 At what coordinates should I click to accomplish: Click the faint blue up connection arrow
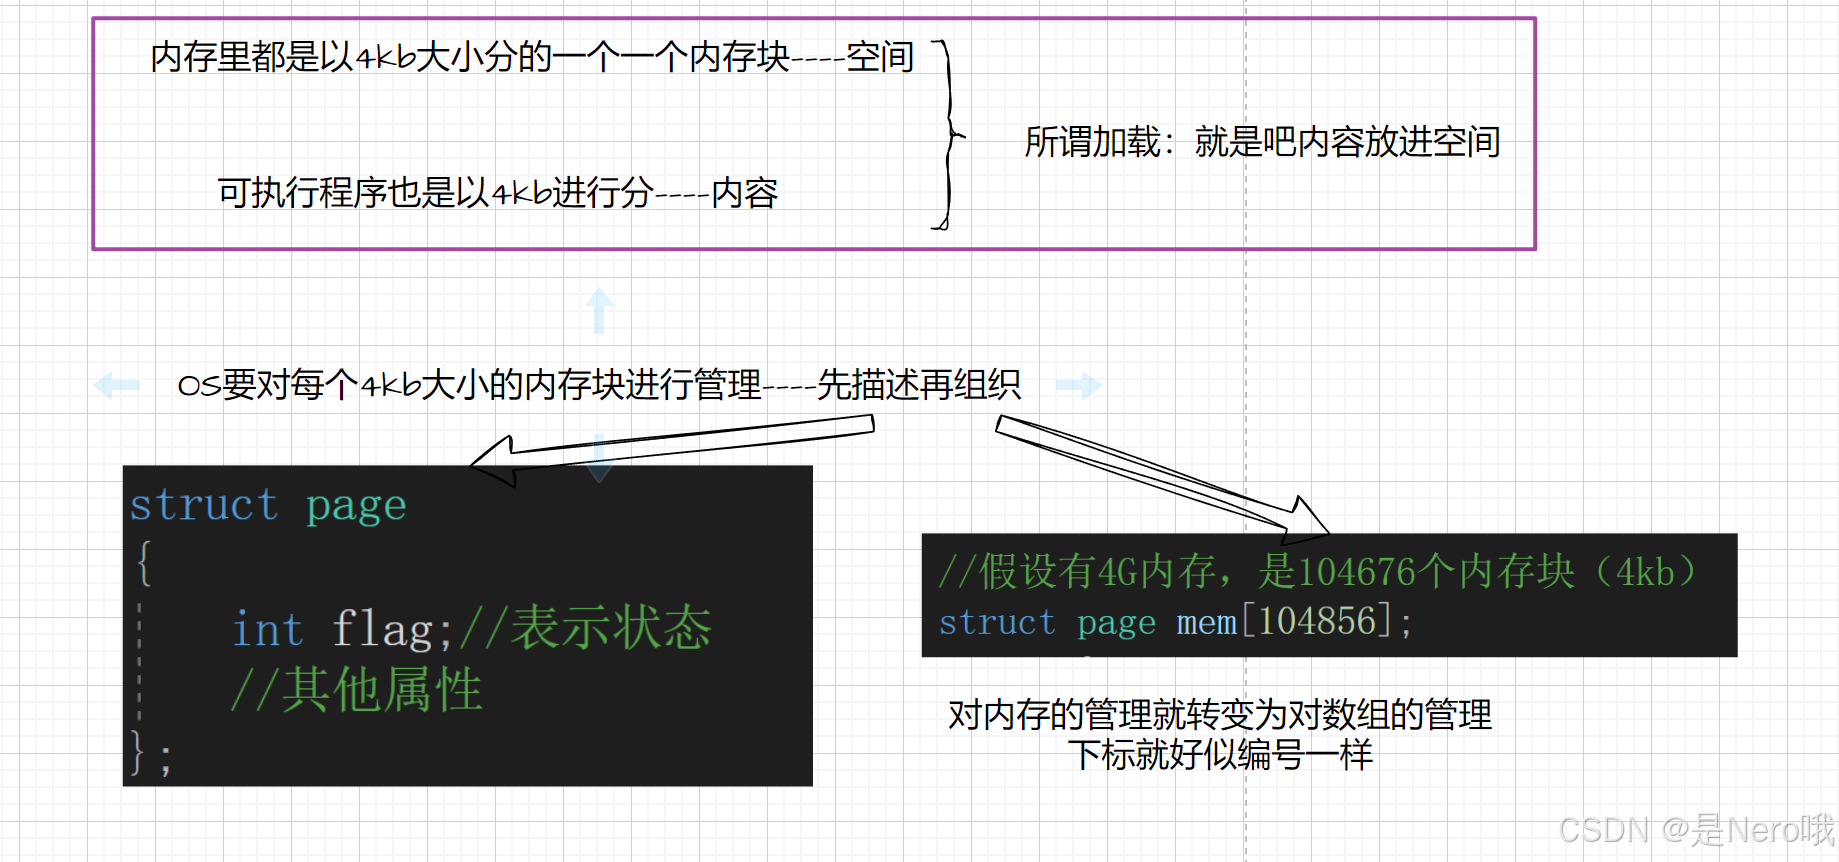click(600, 310)
